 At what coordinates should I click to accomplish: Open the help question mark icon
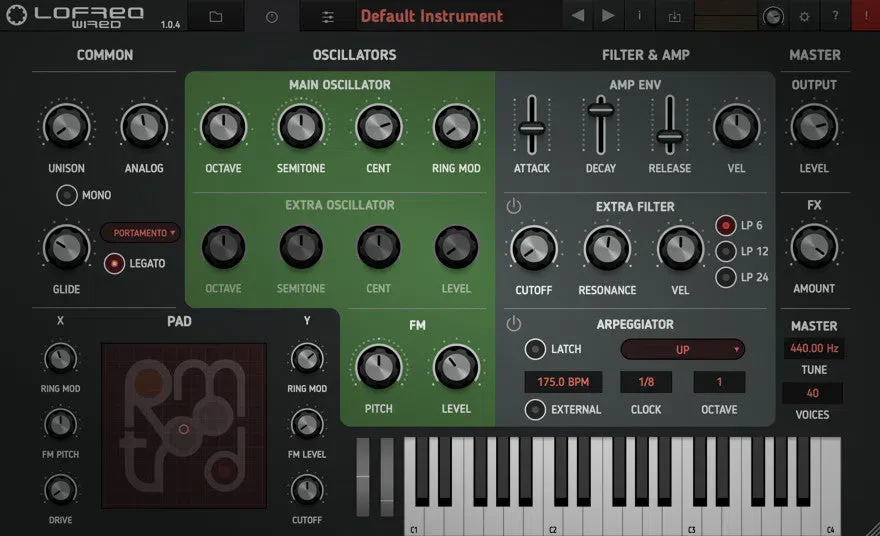coord(835,16)
